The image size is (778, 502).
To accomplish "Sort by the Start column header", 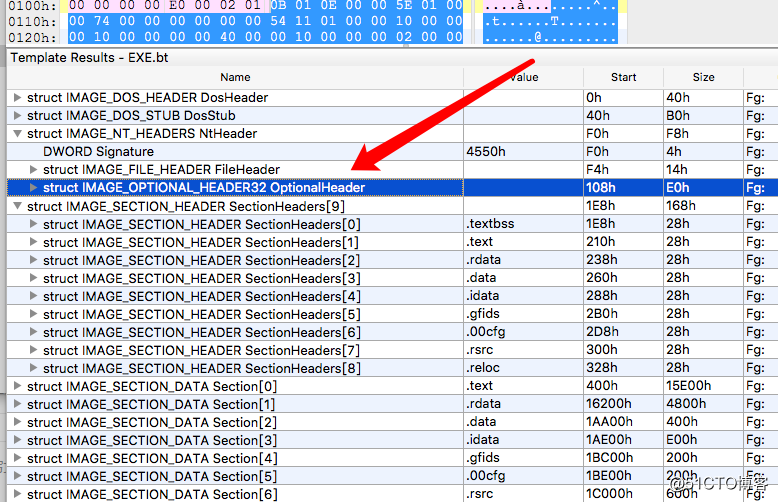I will [623, 77].
